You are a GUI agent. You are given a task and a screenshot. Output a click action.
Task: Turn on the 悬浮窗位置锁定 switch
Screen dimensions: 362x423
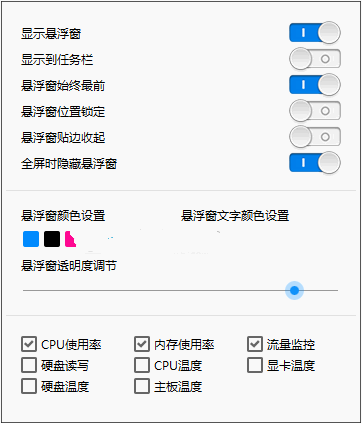315,111
